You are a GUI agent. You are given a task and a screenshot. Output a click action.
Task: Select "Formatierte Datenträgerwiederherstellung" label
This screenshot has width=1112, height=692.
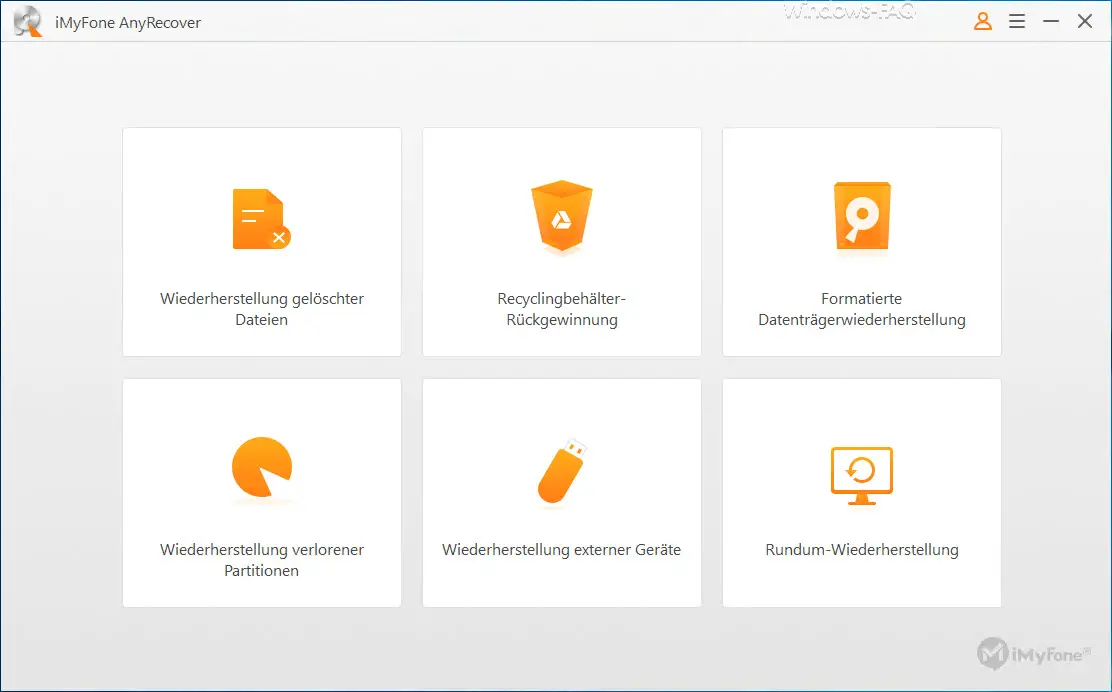coord(862,309)
